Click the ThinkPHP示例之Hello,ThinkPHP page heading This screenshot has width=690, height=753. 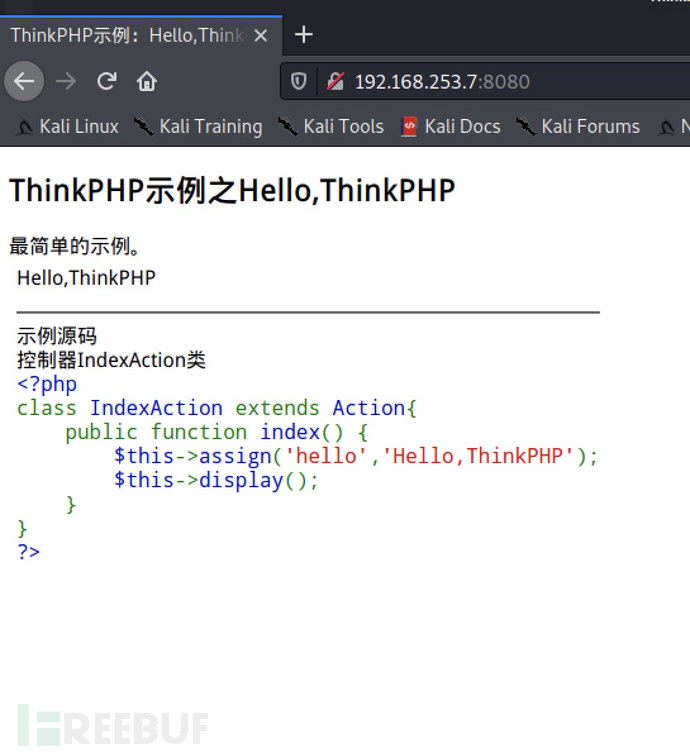[232, 190]
